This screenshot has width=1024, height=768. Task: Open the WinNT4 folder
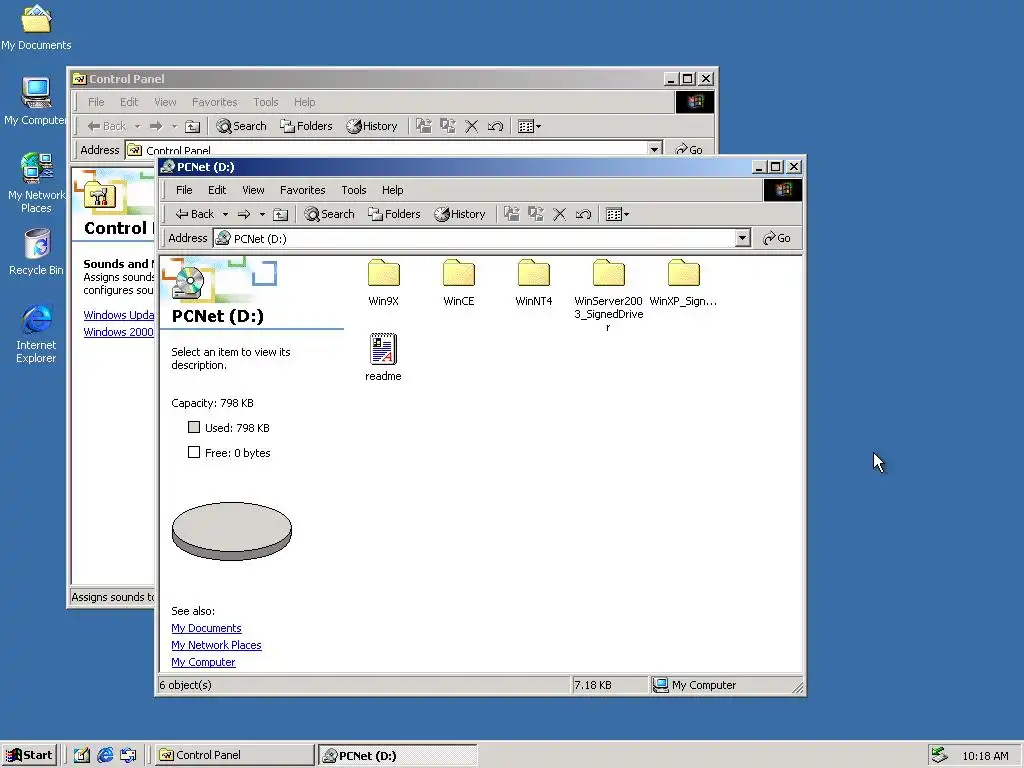click(534, 282)
